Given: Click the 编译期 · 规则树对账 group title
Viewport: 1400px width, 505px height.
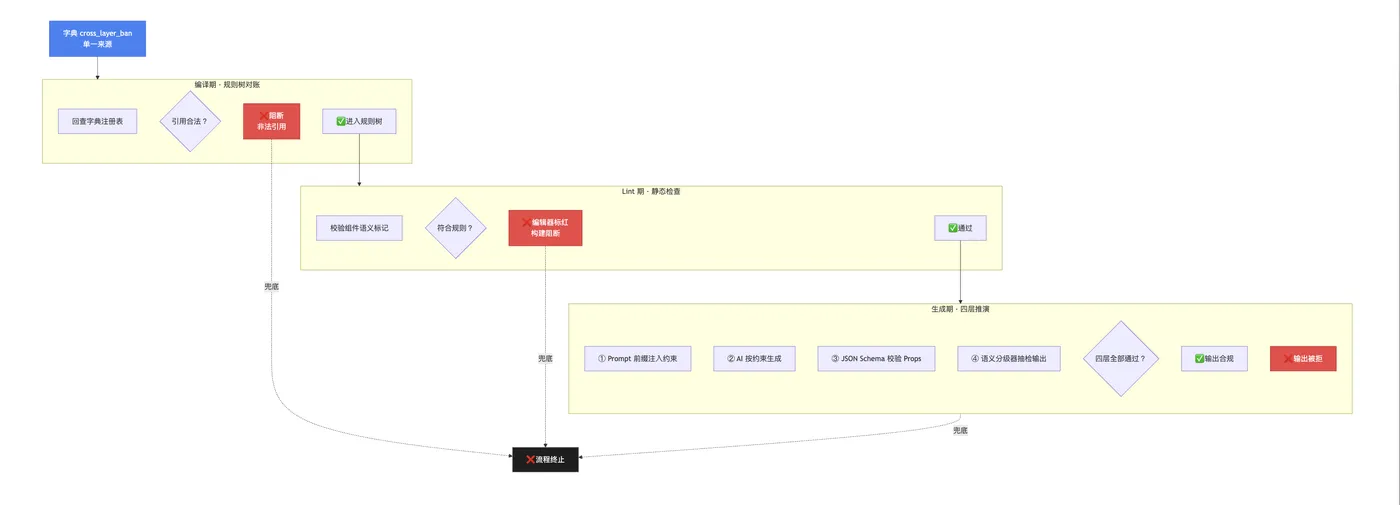Looking at the screenshot, I should click(227, 85).
